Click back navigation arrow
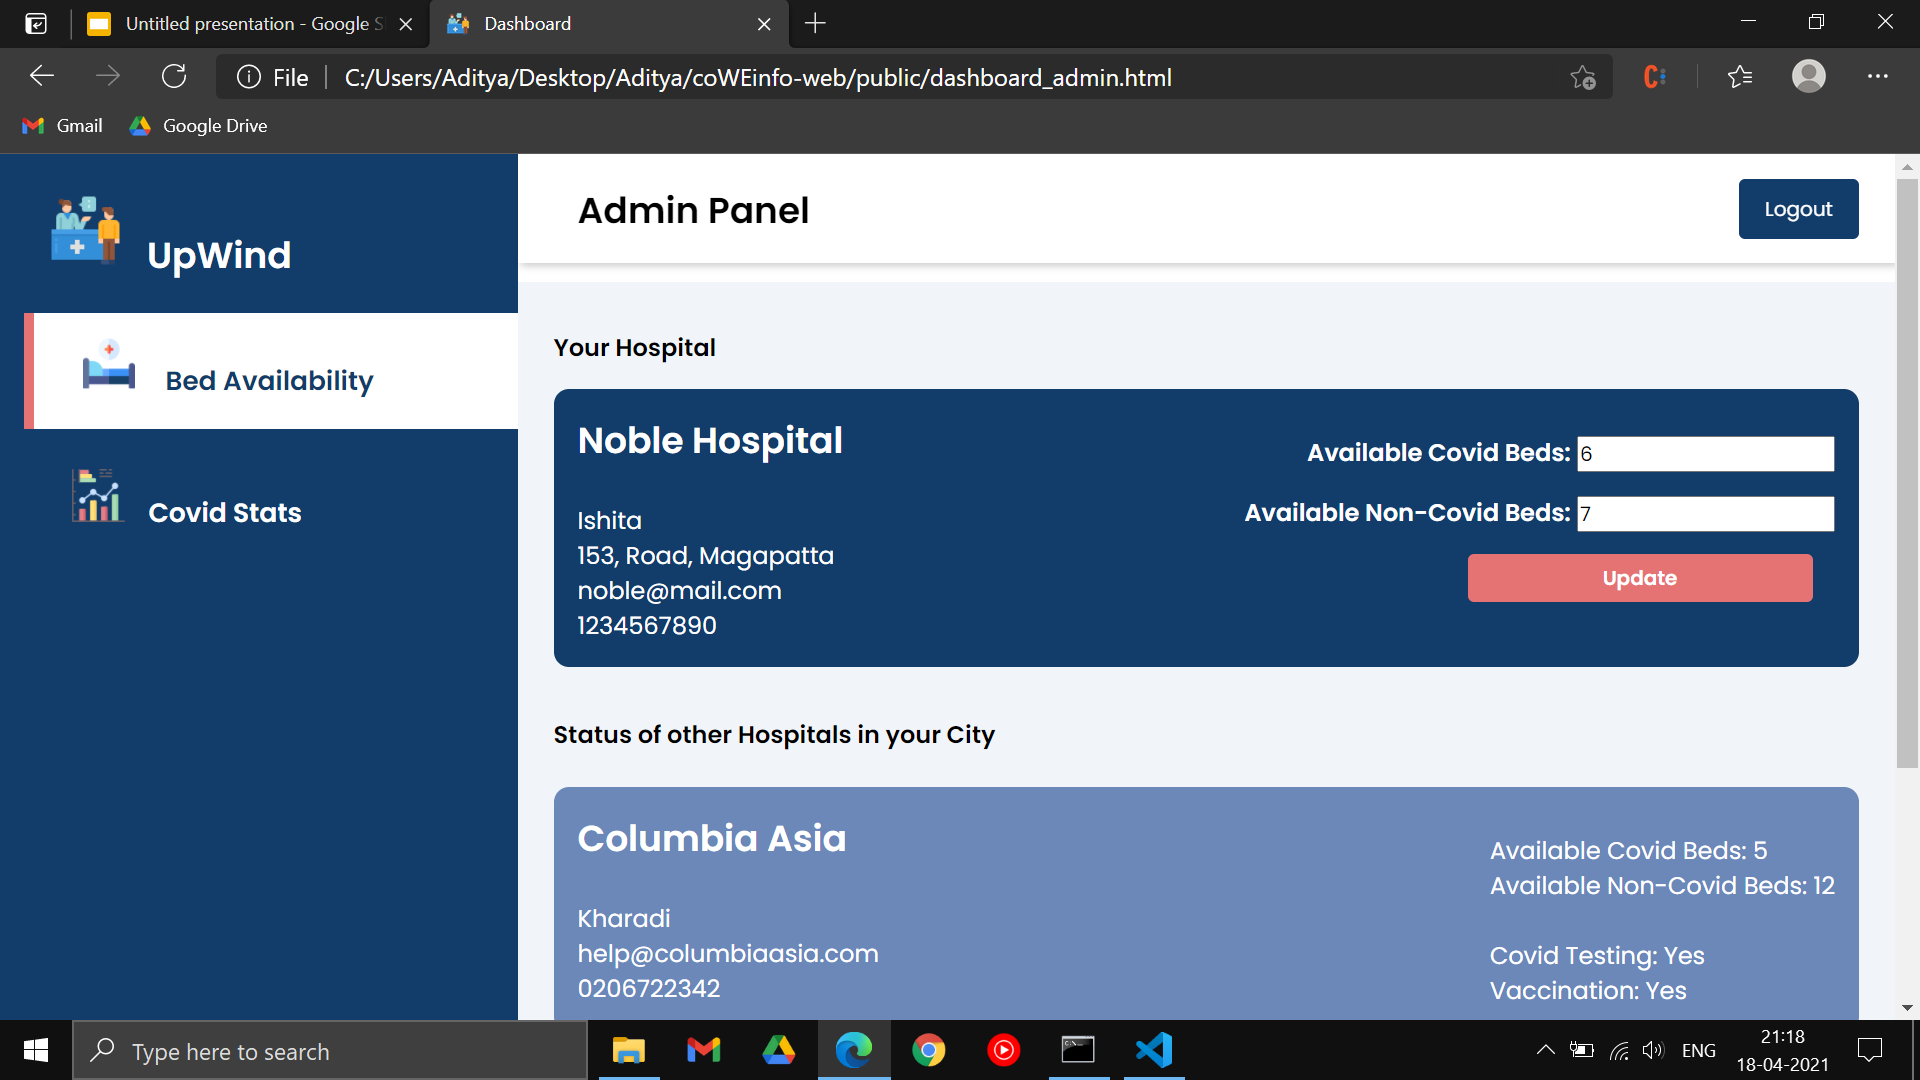 pos(42,77)
